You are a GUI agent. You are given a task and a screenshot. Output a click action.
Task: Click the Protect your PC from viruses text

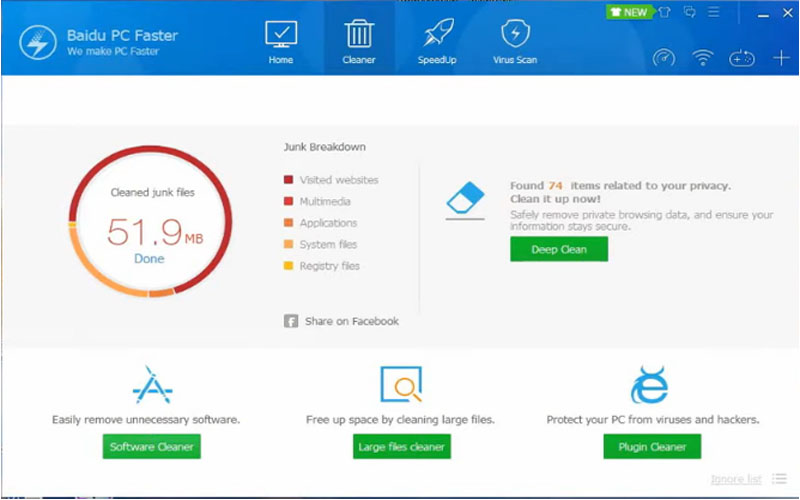click(x=653, y=419)
